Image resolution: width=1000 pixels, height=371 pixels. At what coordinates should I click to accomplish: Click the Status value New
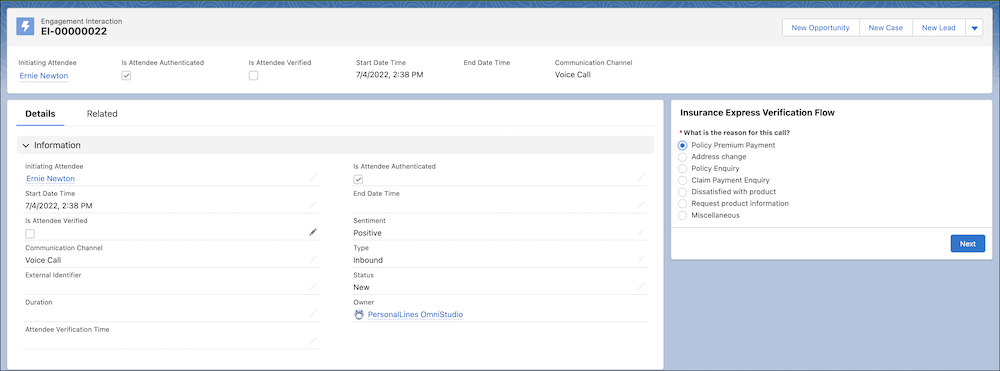(x=361, y=287)
